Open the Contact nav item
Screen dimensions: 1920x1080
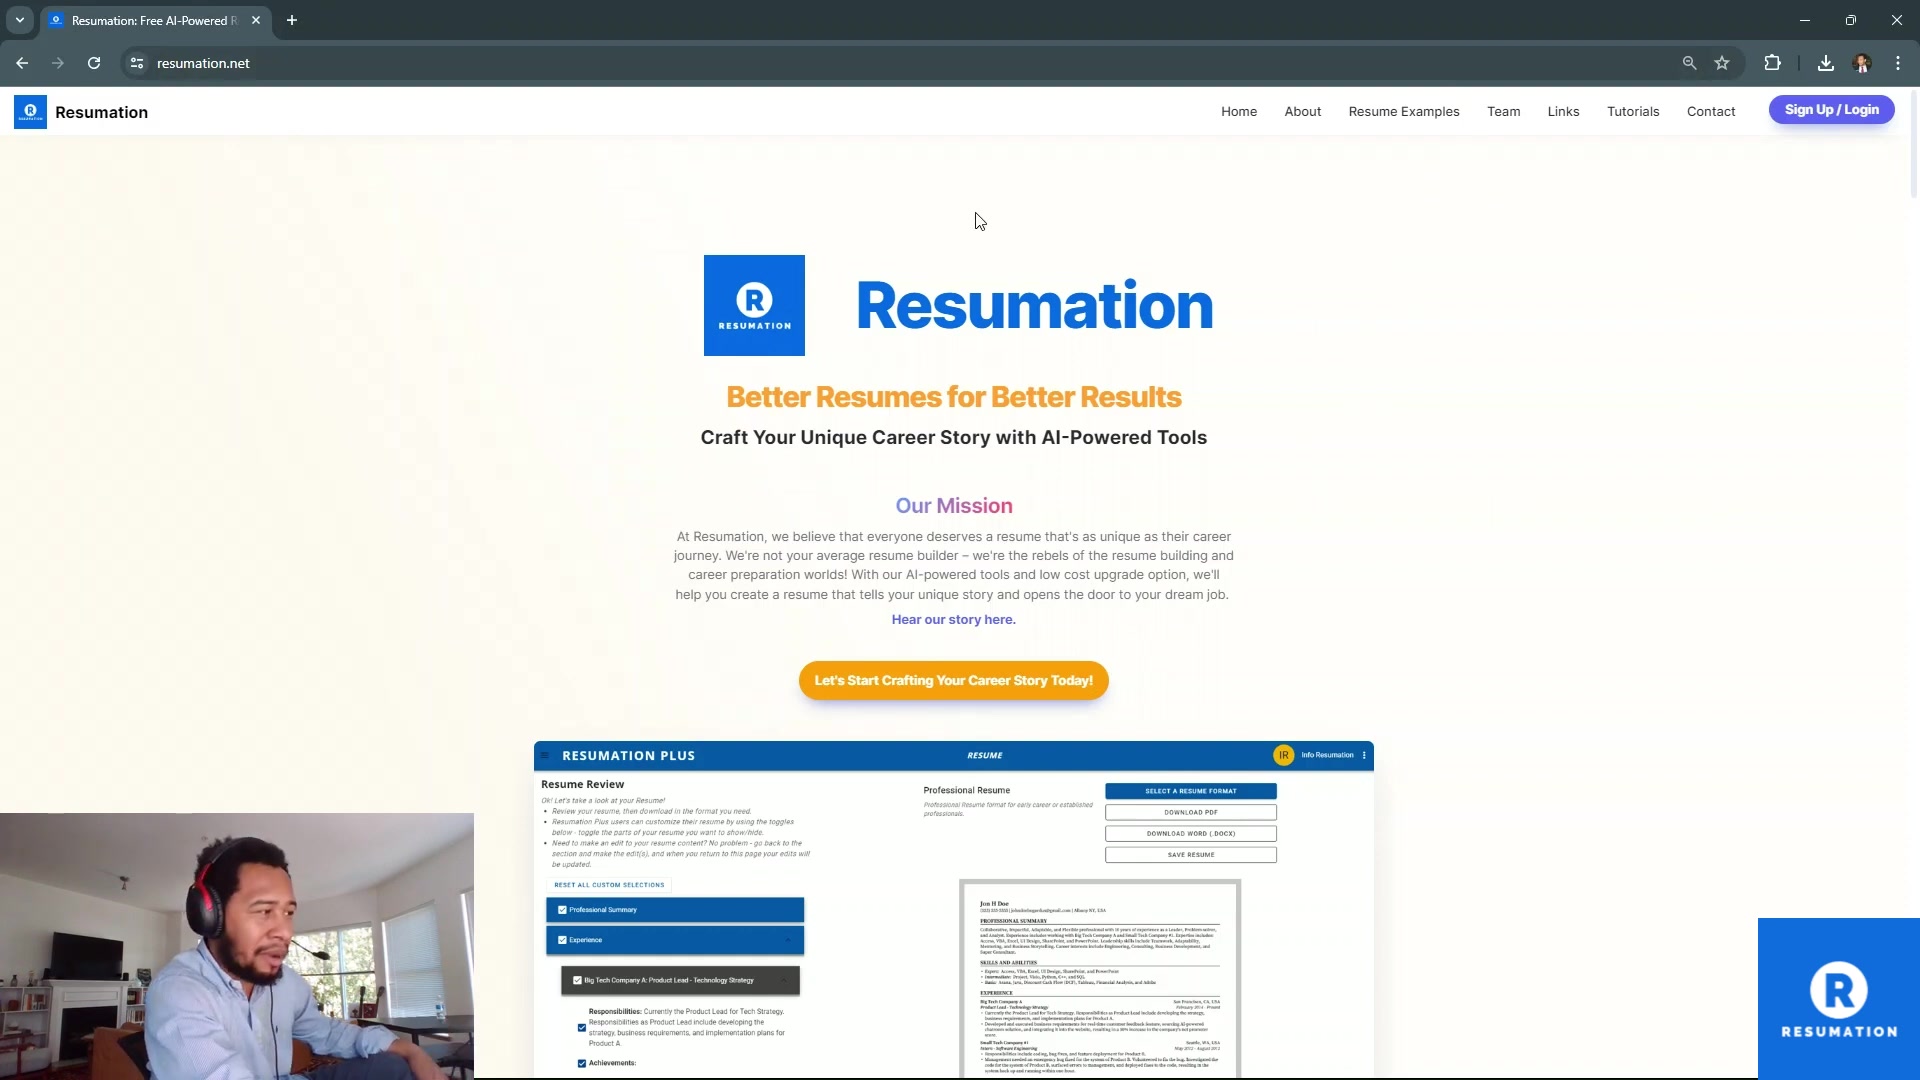pyautogui.click(x=1711, y=111)
